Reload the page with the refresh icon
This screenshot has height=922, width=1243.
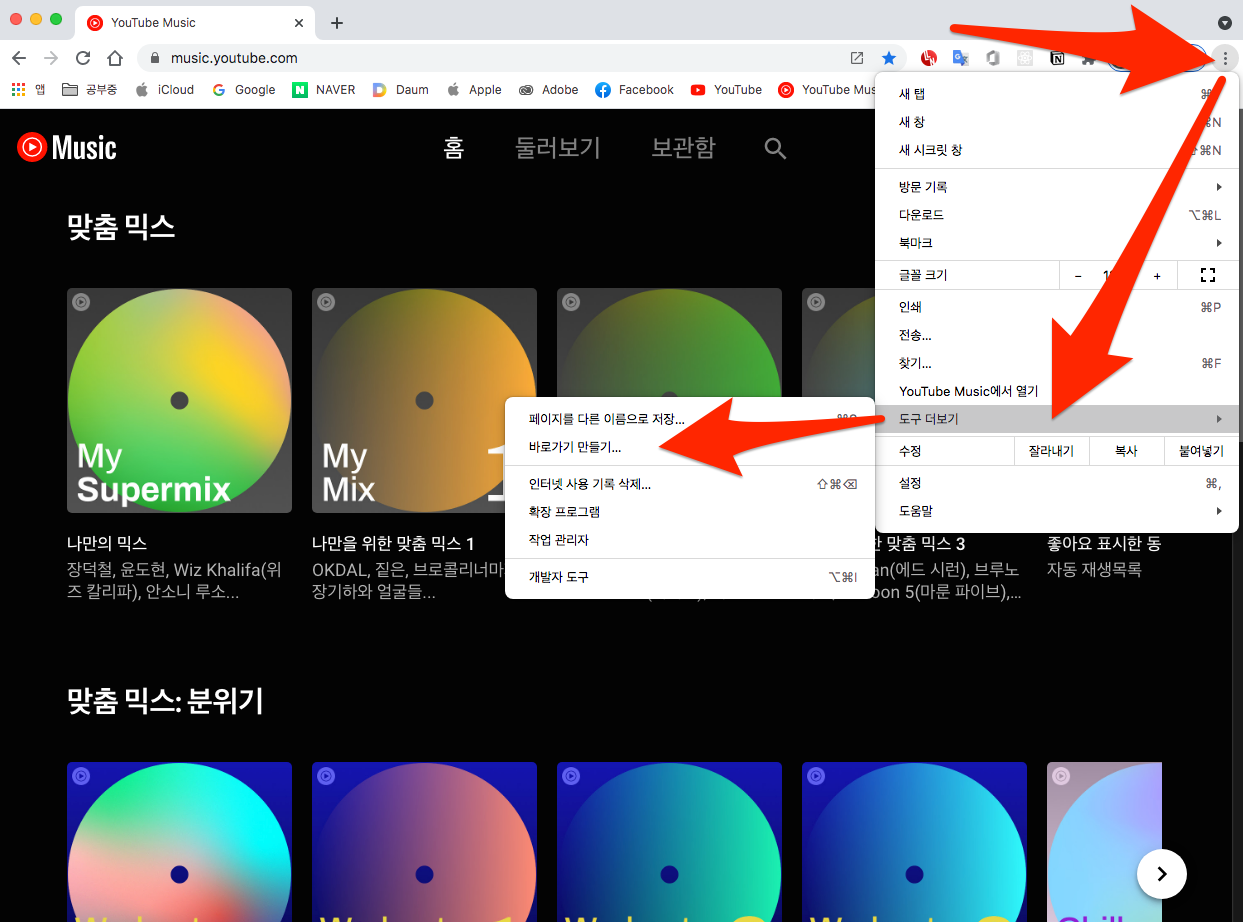[x=83, y=58]
